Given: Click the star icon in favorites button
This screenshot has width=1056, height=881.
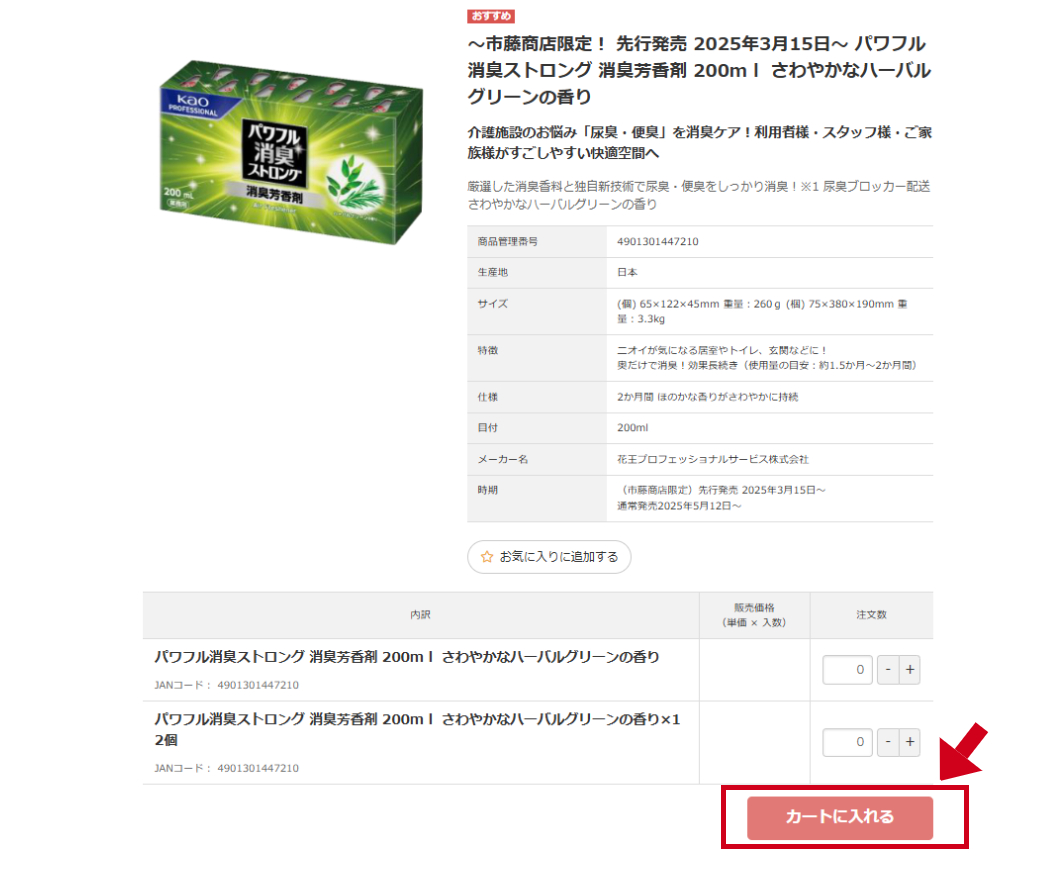Looking at the screenshot, I should tap(486, 557).
